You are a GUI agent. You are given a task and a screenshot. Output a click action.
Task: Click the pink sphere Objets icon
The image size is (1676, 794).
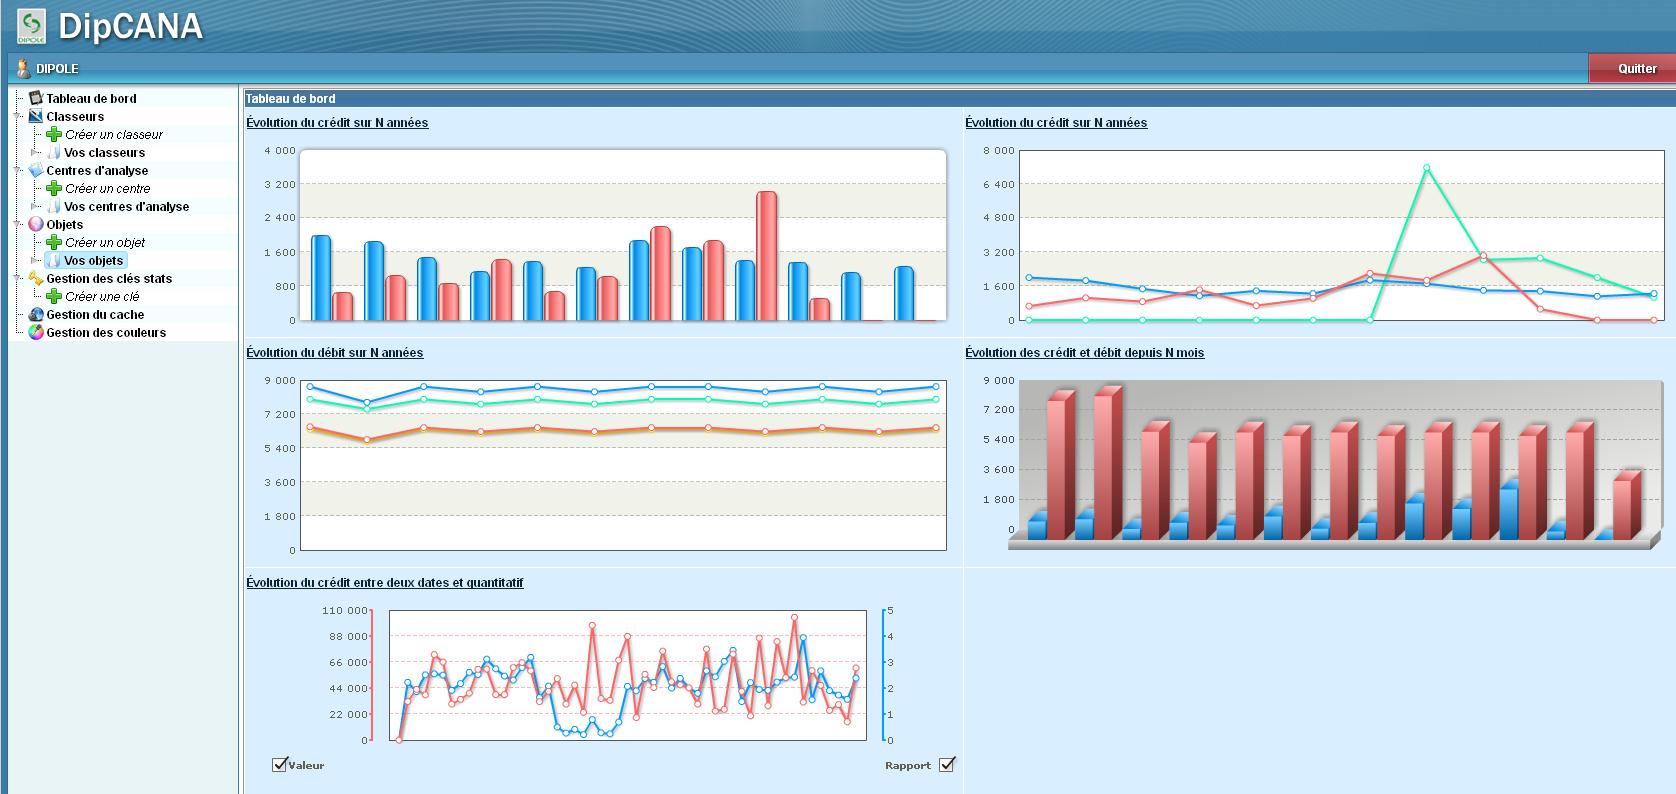coord(36,224)
